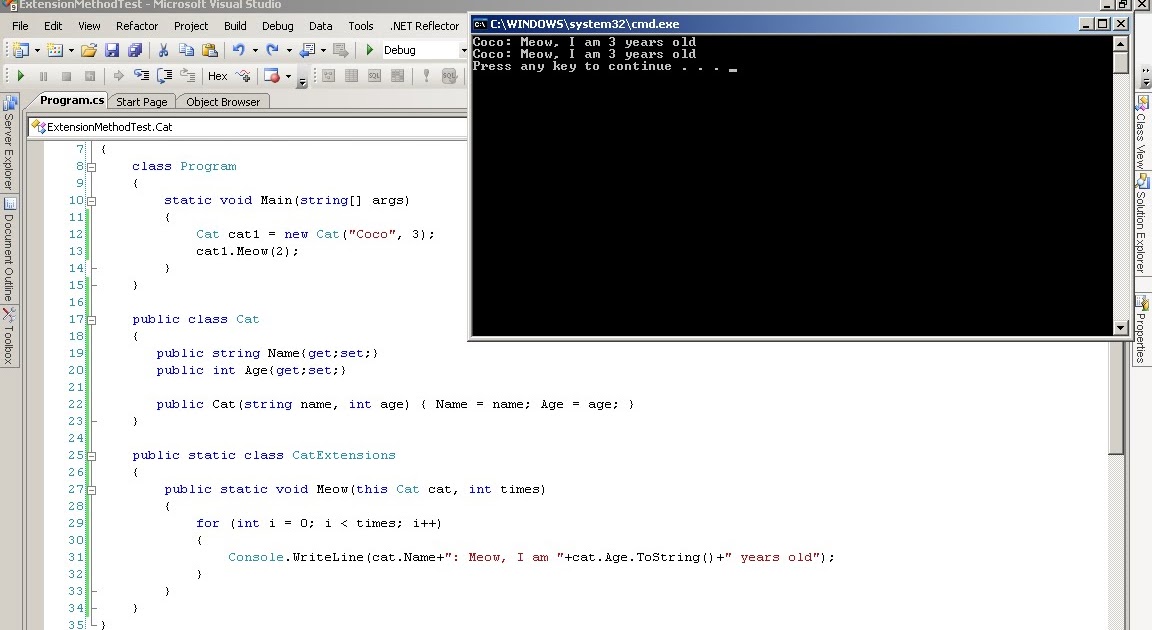Switch to the Start Page tab
Viewport: 1152px width, 630px height.
click(142, 101)
